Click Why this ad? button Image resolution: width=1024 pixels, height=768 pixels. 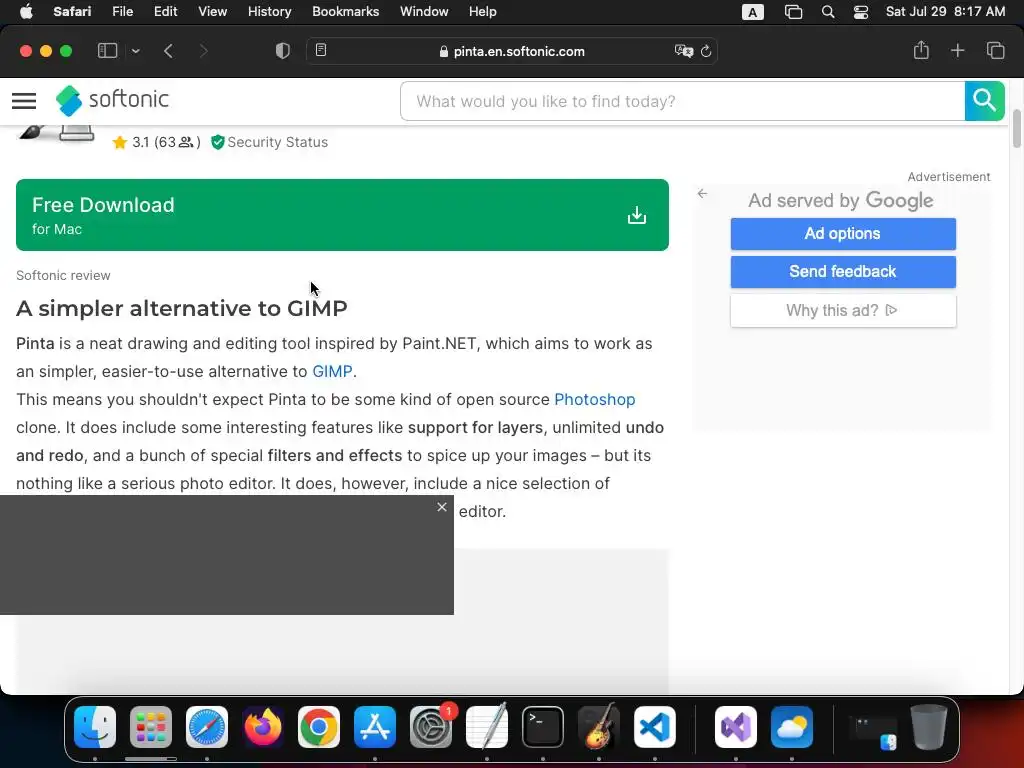tap(843, 311)
